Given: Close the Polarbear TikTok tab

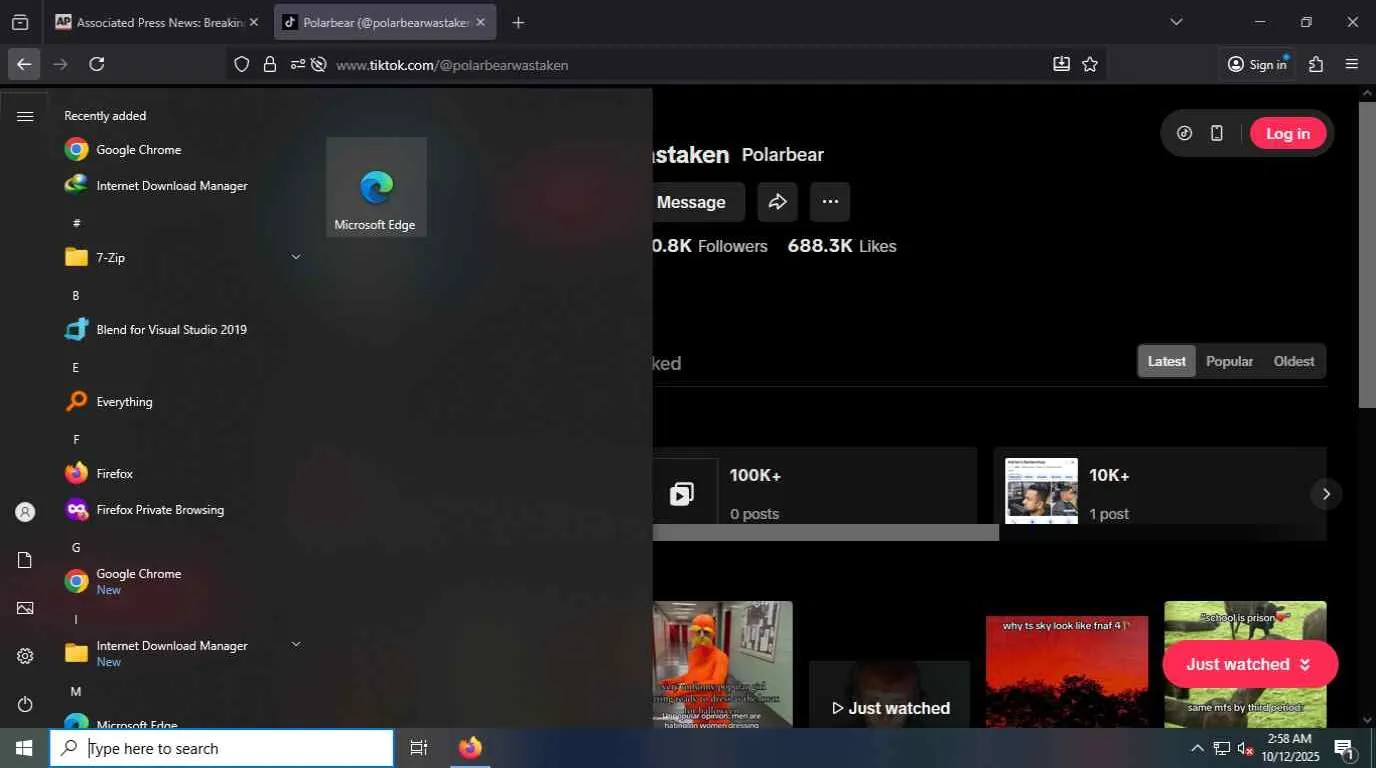Looking at the screenshot, I should 481,22.
